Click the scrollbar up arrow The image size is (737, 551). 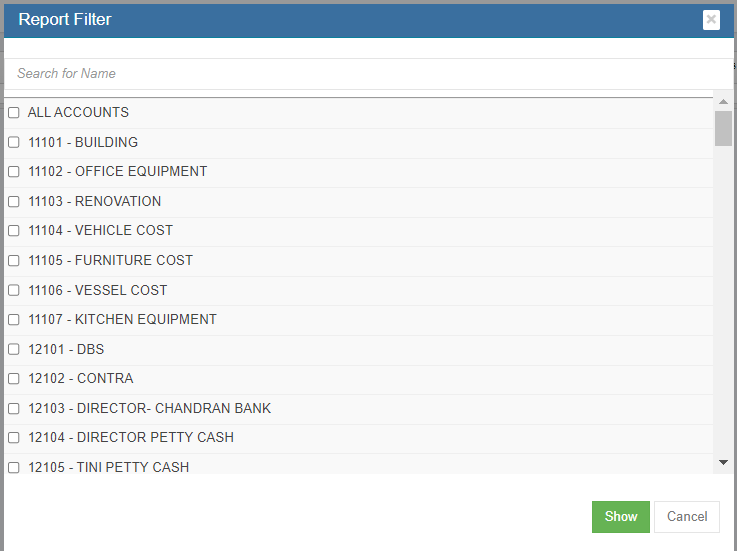click(x=723, y=102)
